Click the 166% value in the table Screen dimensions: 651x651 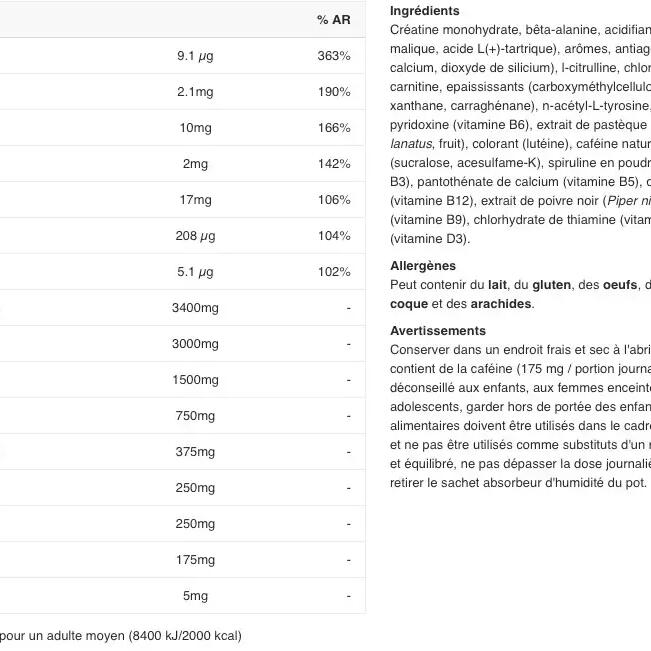tap(334, 128)
